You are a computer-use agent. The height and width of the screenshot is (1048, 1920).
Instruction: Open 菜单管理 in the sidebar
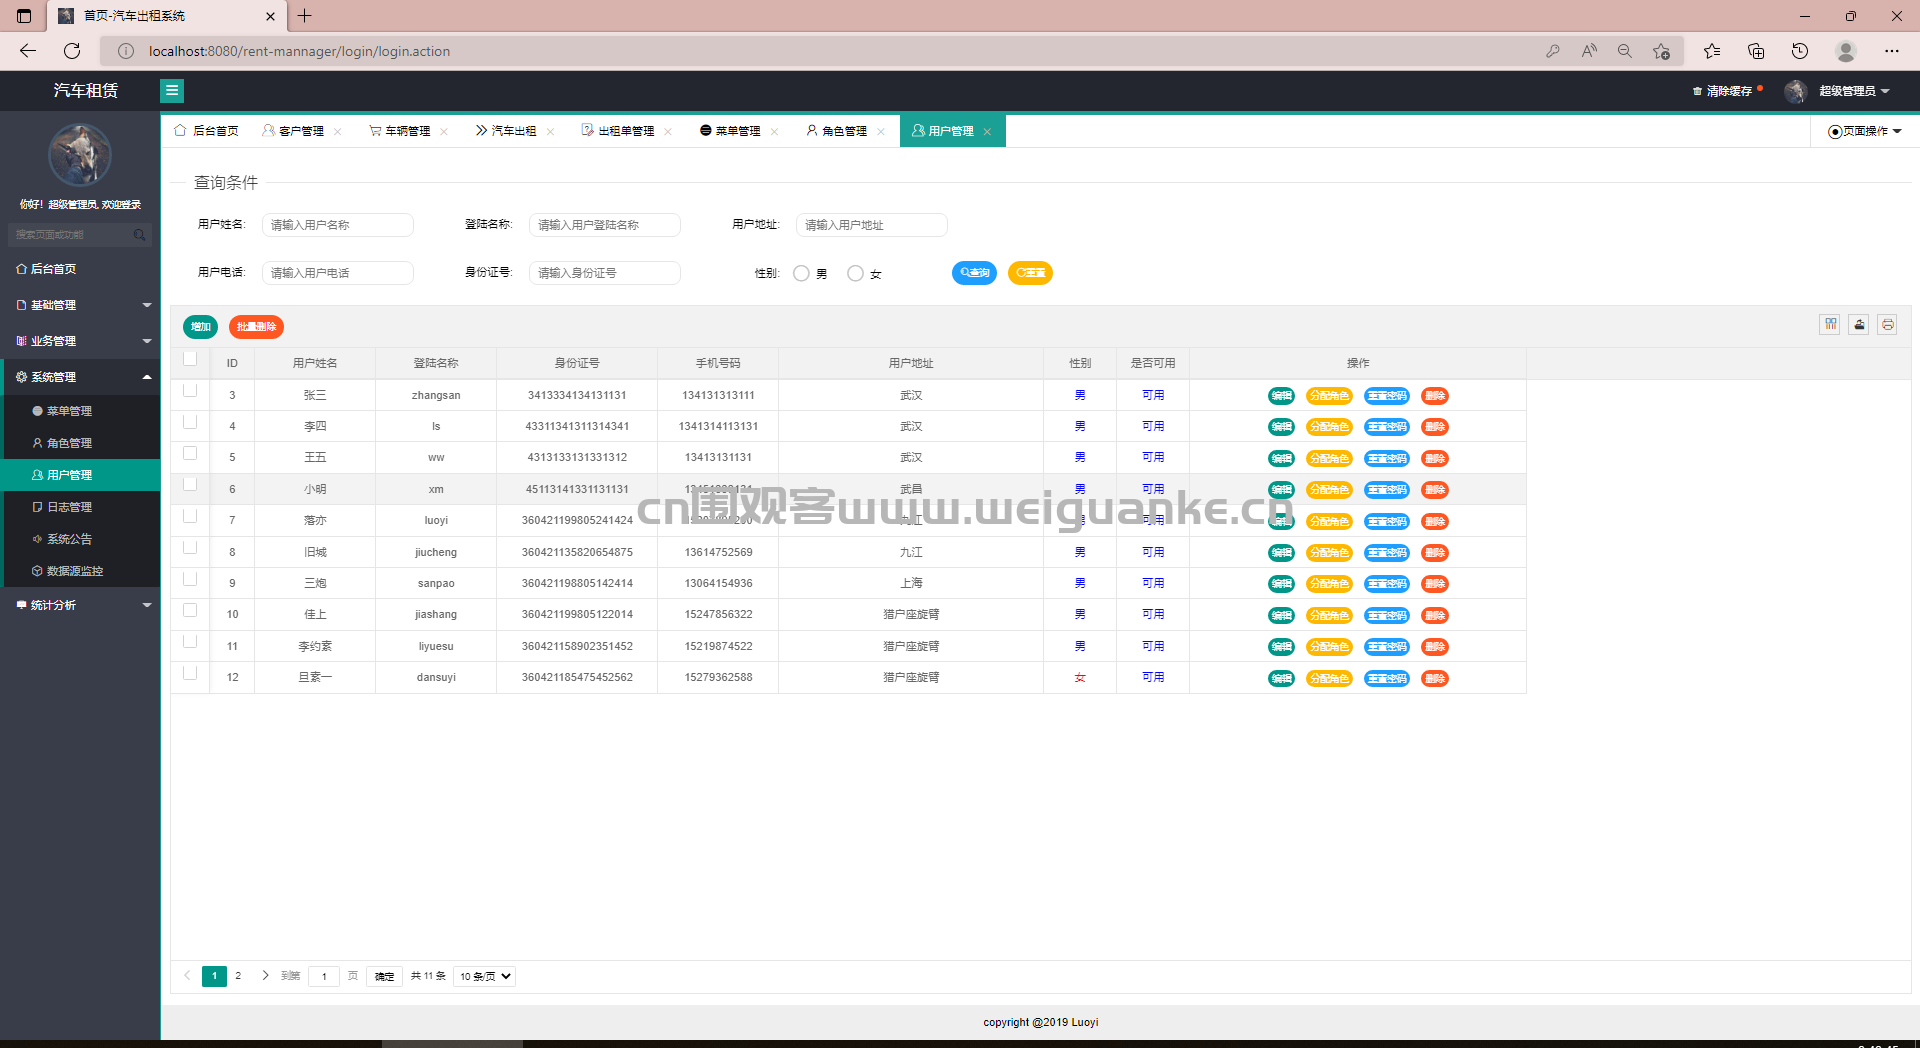[x=80, y=411]
